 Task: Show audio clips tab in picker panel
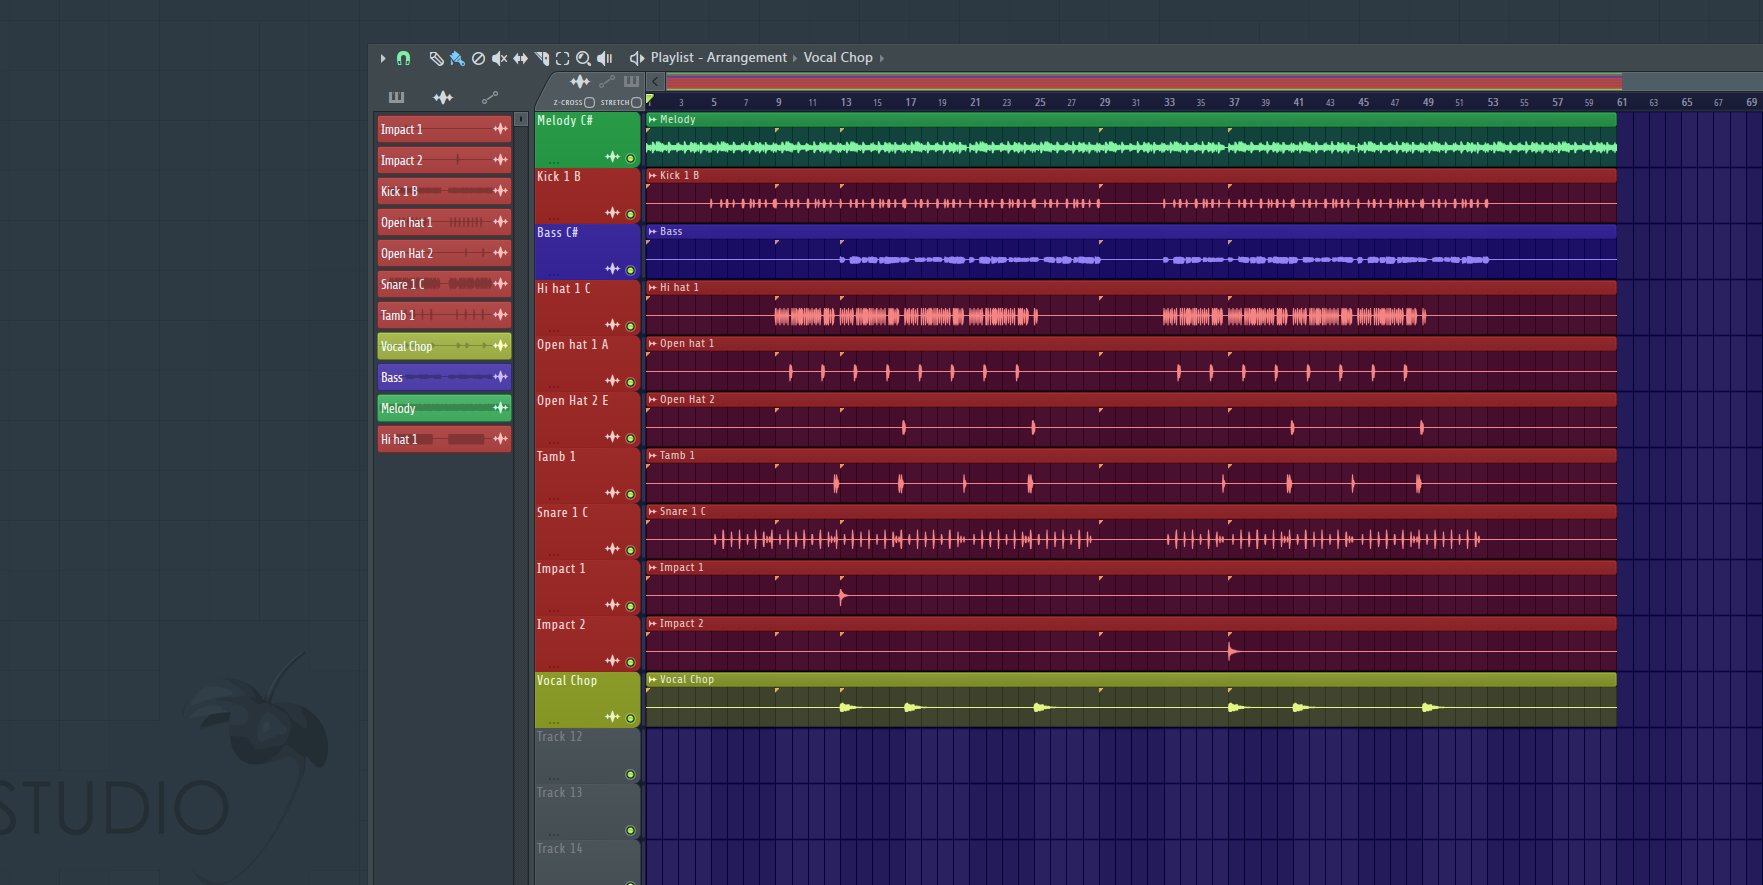click(x=443, y=97)
